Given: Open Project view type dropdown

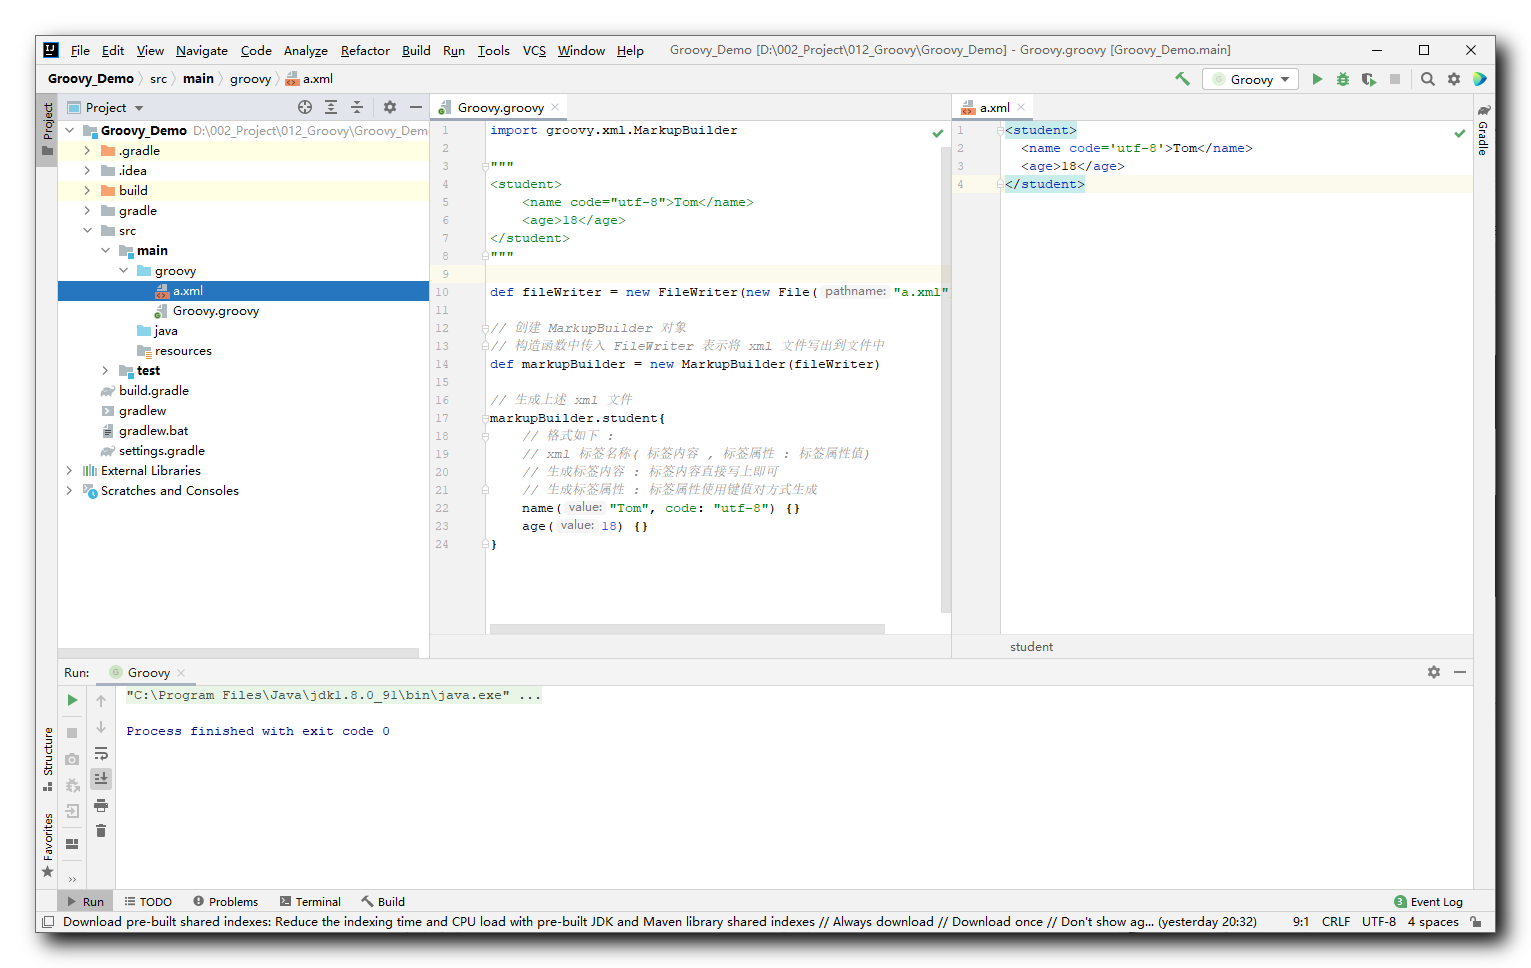Looking at the screenshot, I should click(106, 107).
